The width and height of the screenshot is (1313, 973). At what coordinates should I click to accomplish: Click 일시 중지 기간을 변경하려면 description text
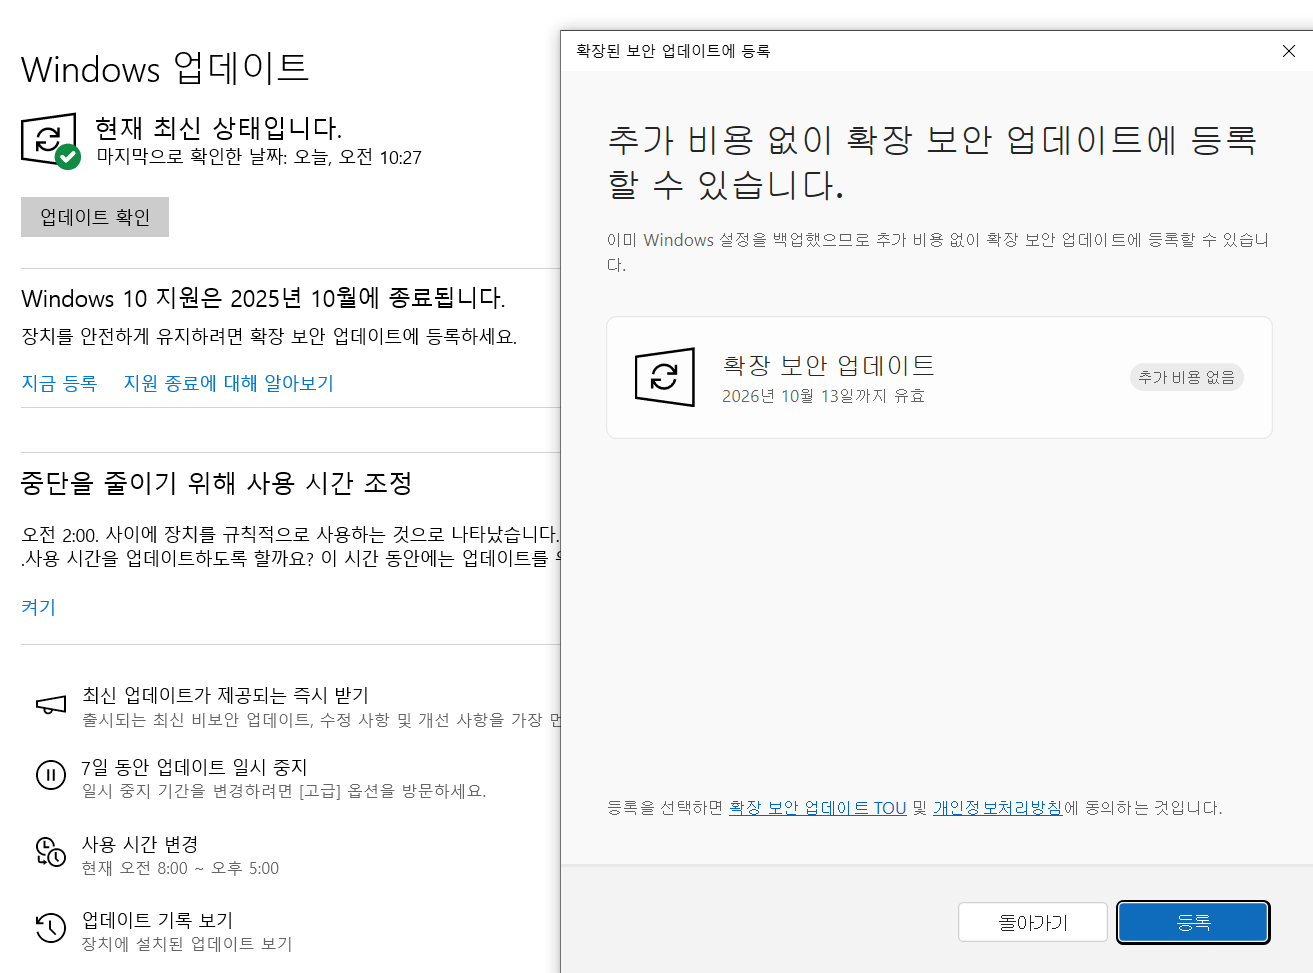point(284,791)
